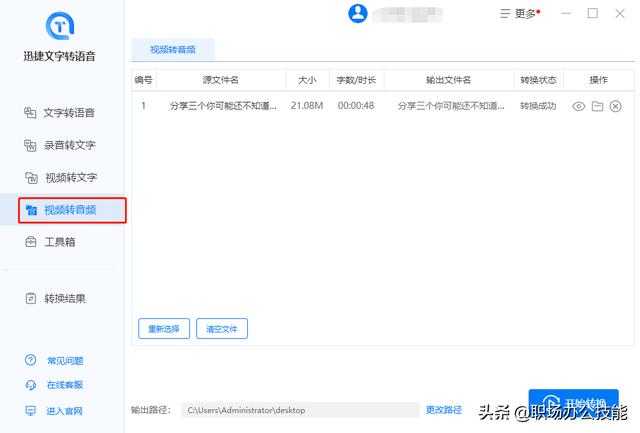
Task: Click the 字数/时长 column header
Action: [x=356, y=80]
